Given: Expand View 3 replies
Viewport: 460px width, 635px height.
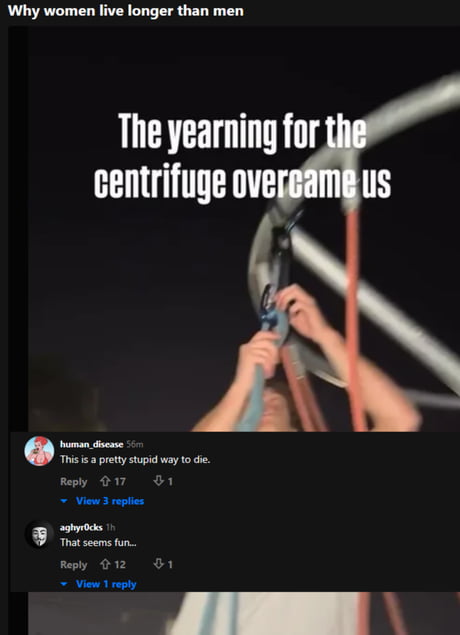Looking at the screenshot, I should coord(110,501).
